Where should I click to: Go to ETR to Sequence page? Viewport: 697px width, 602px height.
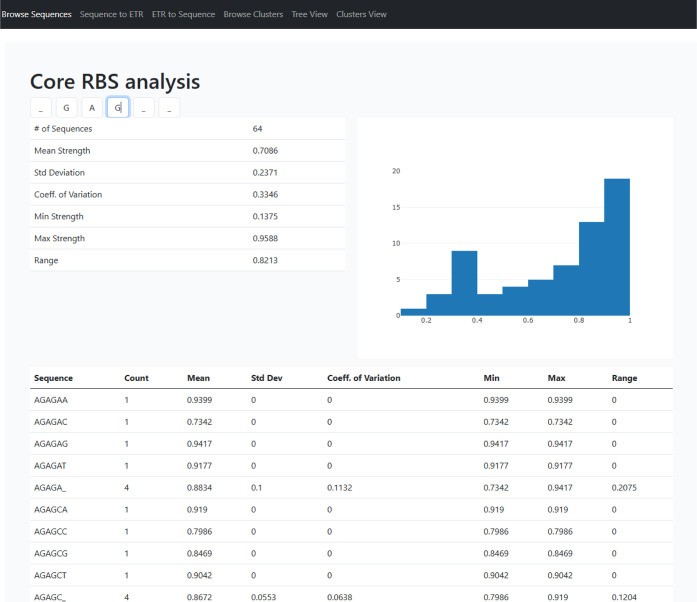pyautogui.click(x=183, y=14)
